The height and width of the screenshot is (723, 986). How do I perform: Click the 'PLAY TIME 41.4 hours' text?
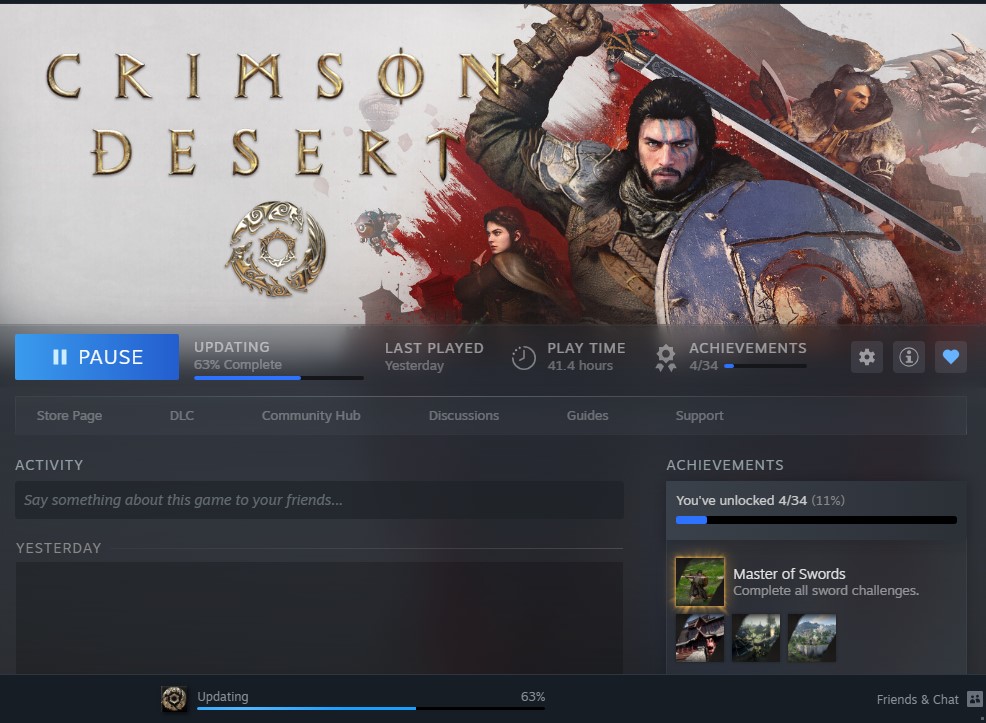point(586,356)
